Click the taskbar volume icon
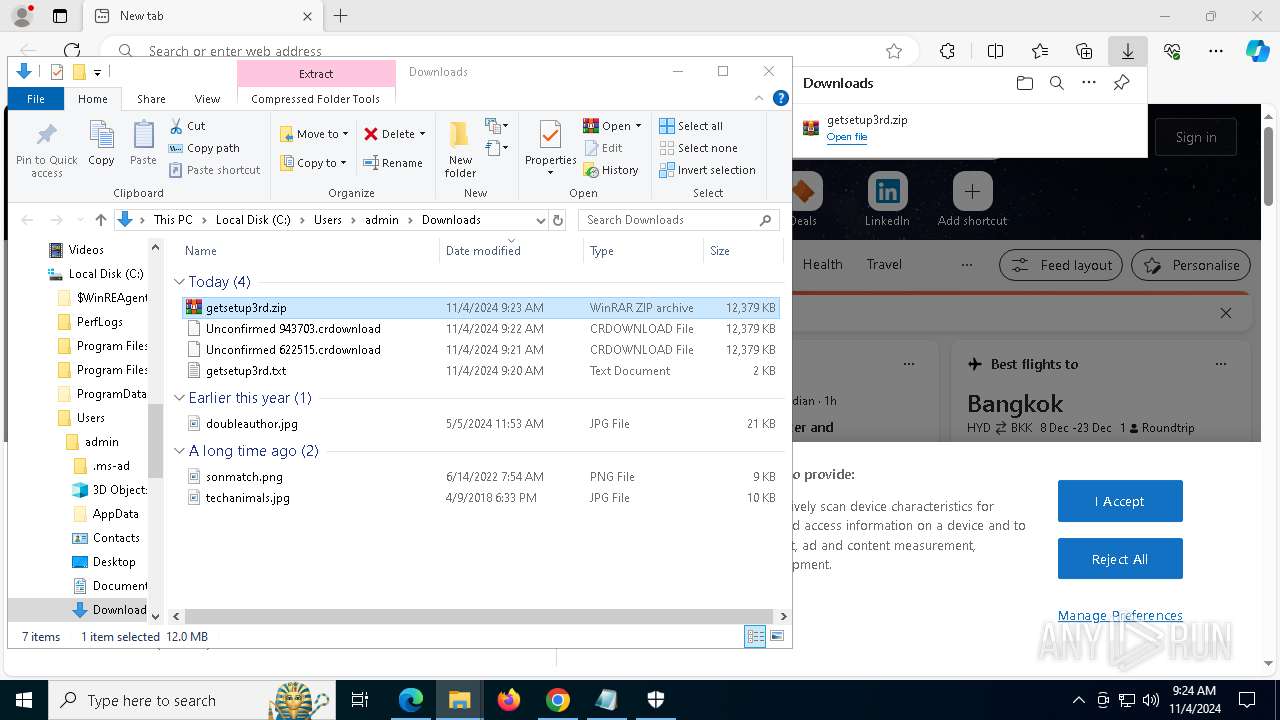Image resolution: width=1280 pixels, height=720 pixels. (x=1150, y=700)
